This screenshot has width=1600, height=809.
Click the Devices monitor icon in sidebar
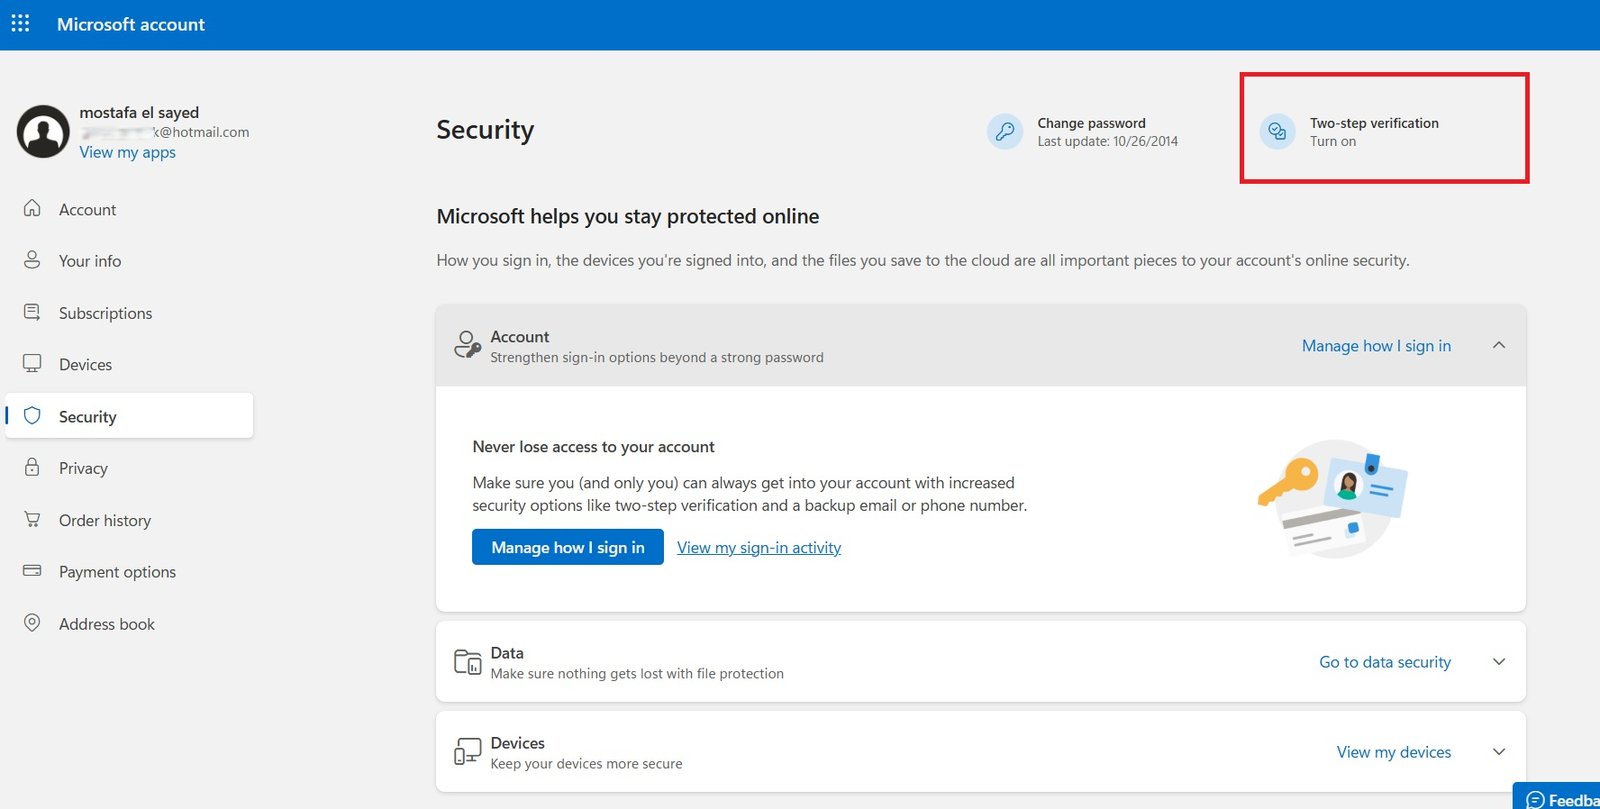tap(32, 363)
